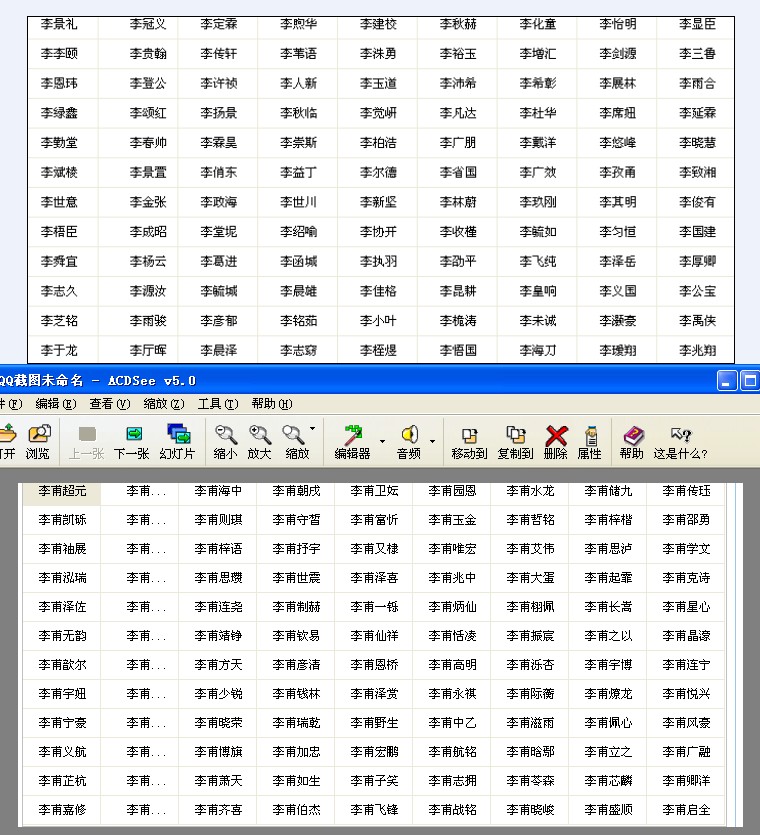Click the name 李玉道
Screen dimensions: 760x835
378,84
